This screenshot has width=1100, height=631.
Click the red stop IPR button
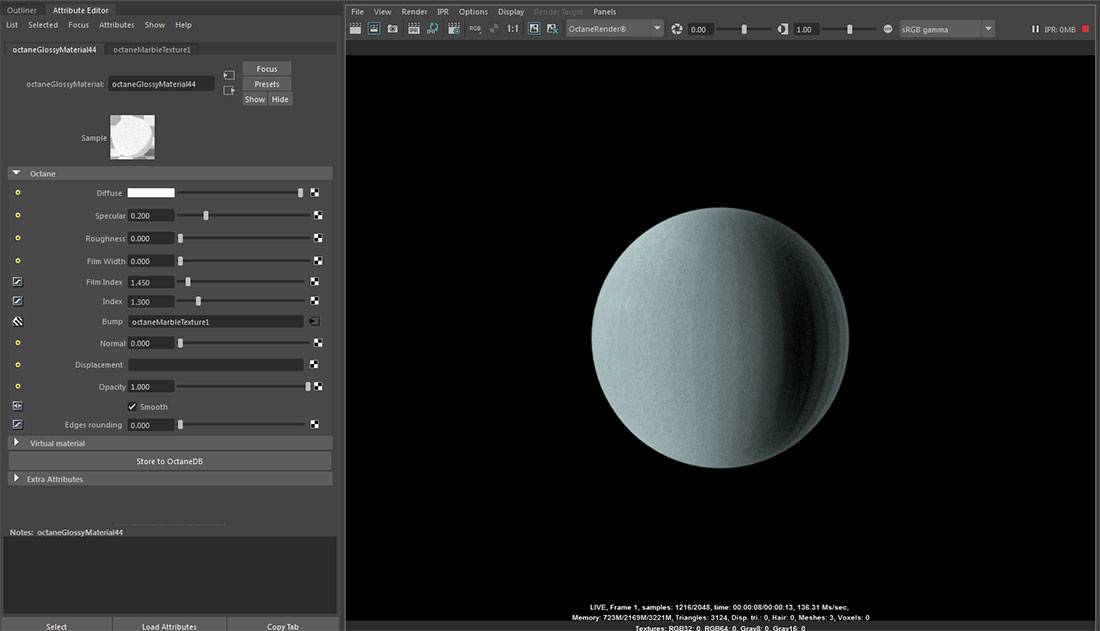tap(1086, 30)
